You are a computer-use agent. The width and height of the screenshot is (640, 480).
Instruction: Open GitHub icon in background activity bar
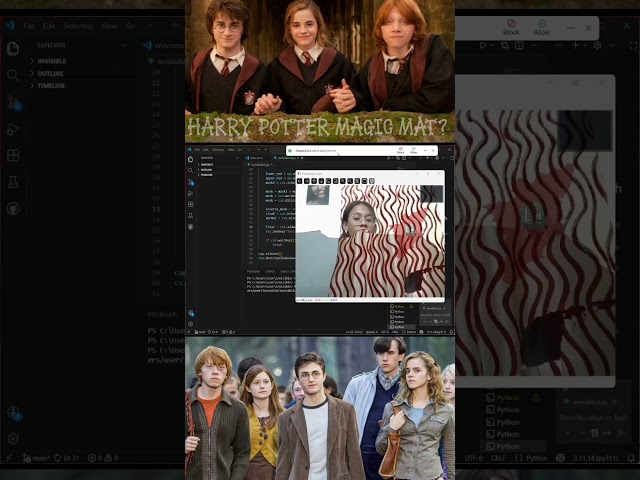[13, 209]
